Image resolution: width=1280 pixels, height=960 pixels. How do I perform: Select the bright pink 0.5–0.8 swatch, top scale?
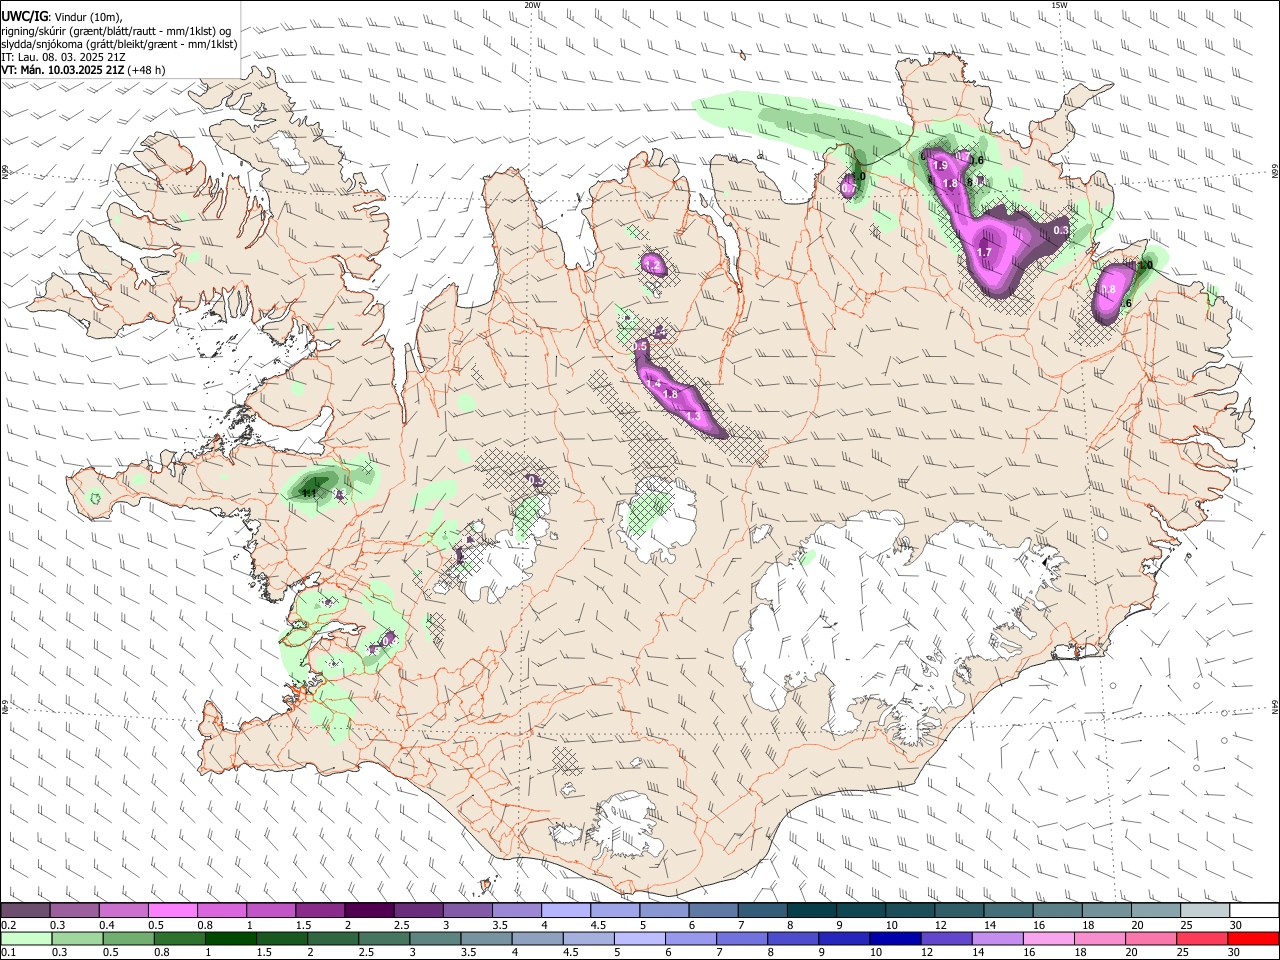coord(172,911)
